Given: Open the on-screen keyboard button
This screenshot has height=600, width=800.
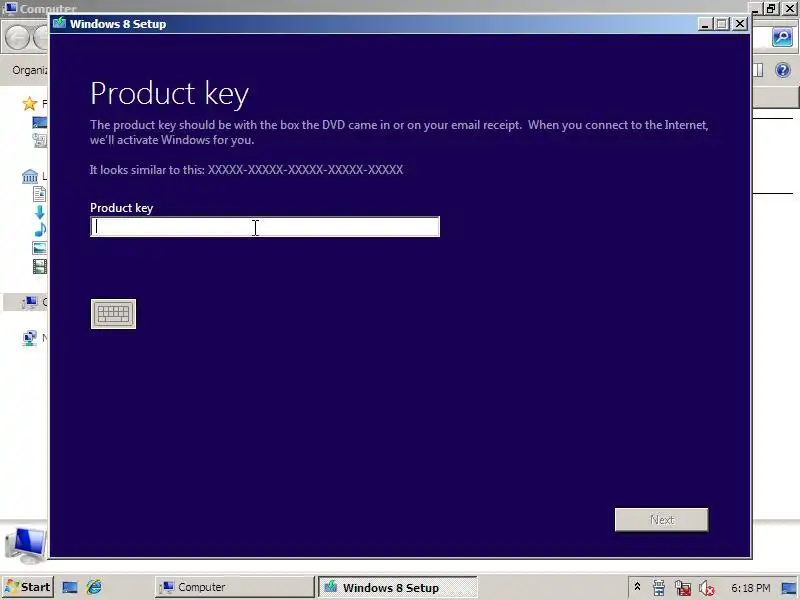Looking at the screenshot, I should point(113,314).
